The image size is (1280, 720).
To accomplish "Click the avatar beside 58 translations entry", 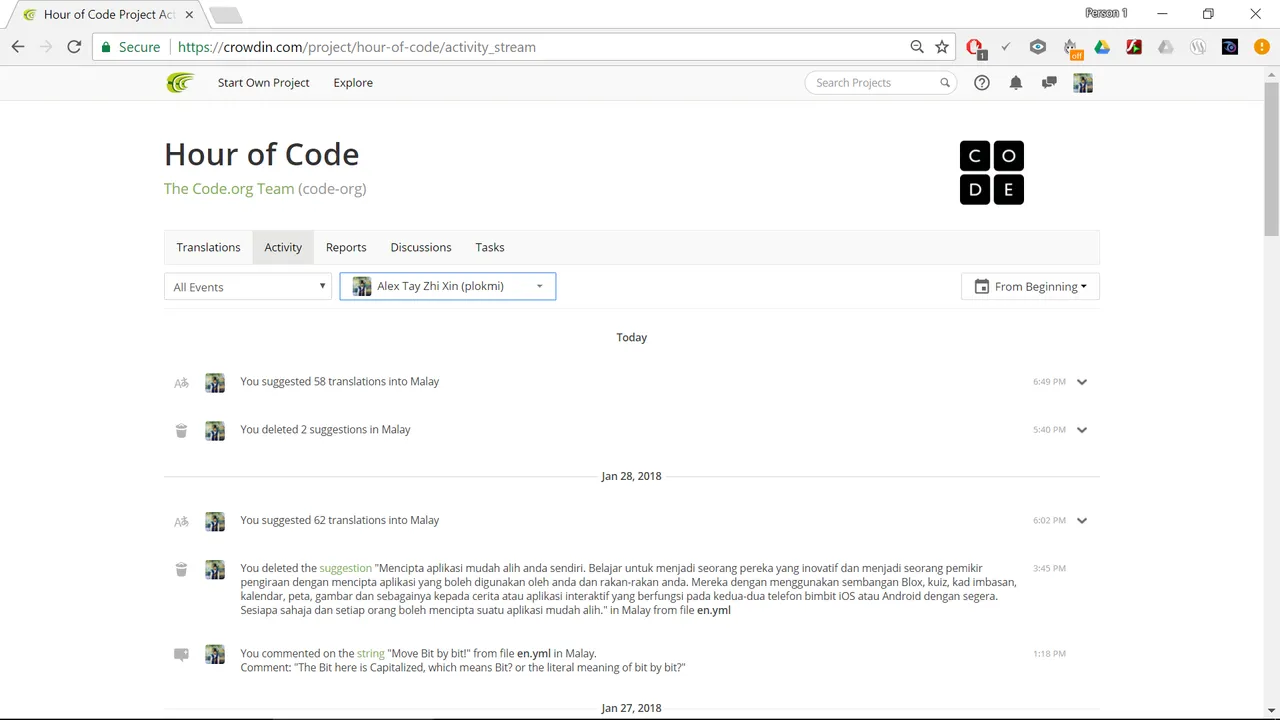I will coord(215,382).
